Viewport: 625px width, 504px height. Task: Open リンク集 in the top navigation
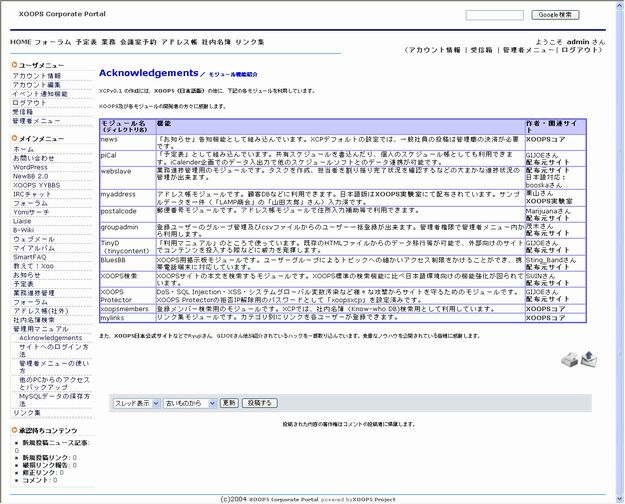coord(250,42)
